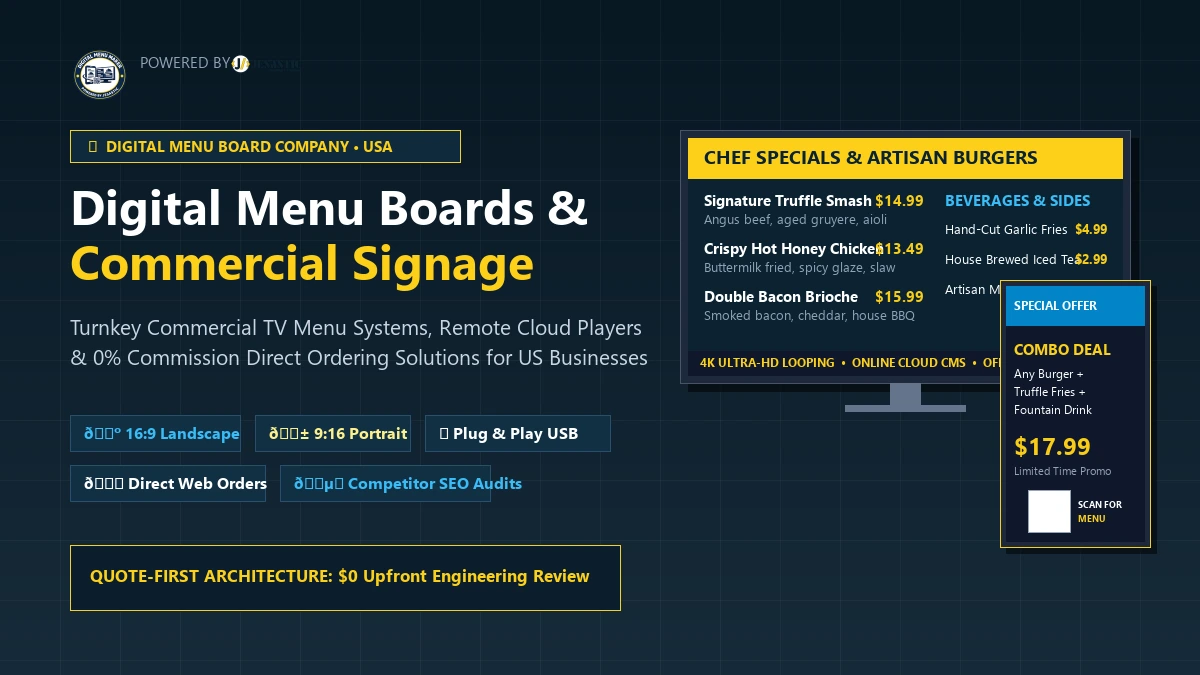Click the Double Bacon Brioche item
The image size is (1200, 675).
pos(781,297)
